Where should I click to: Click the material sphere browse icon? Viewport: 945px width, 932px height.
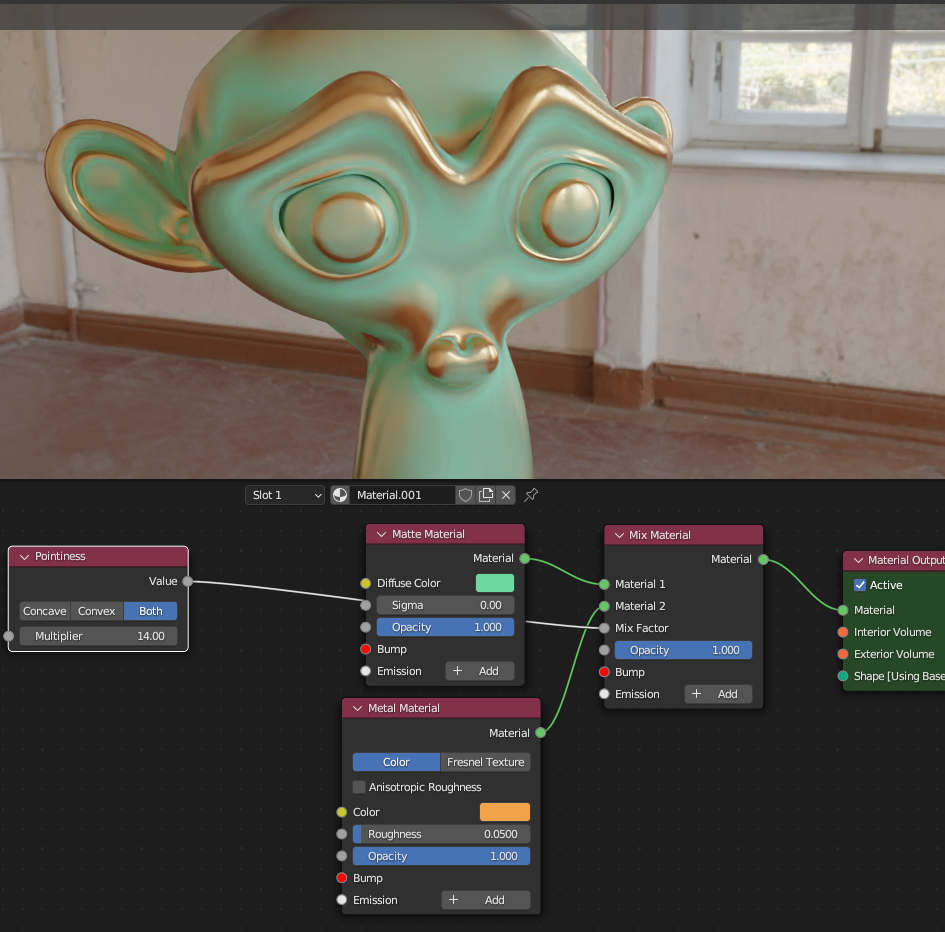[x=341, y=495]
